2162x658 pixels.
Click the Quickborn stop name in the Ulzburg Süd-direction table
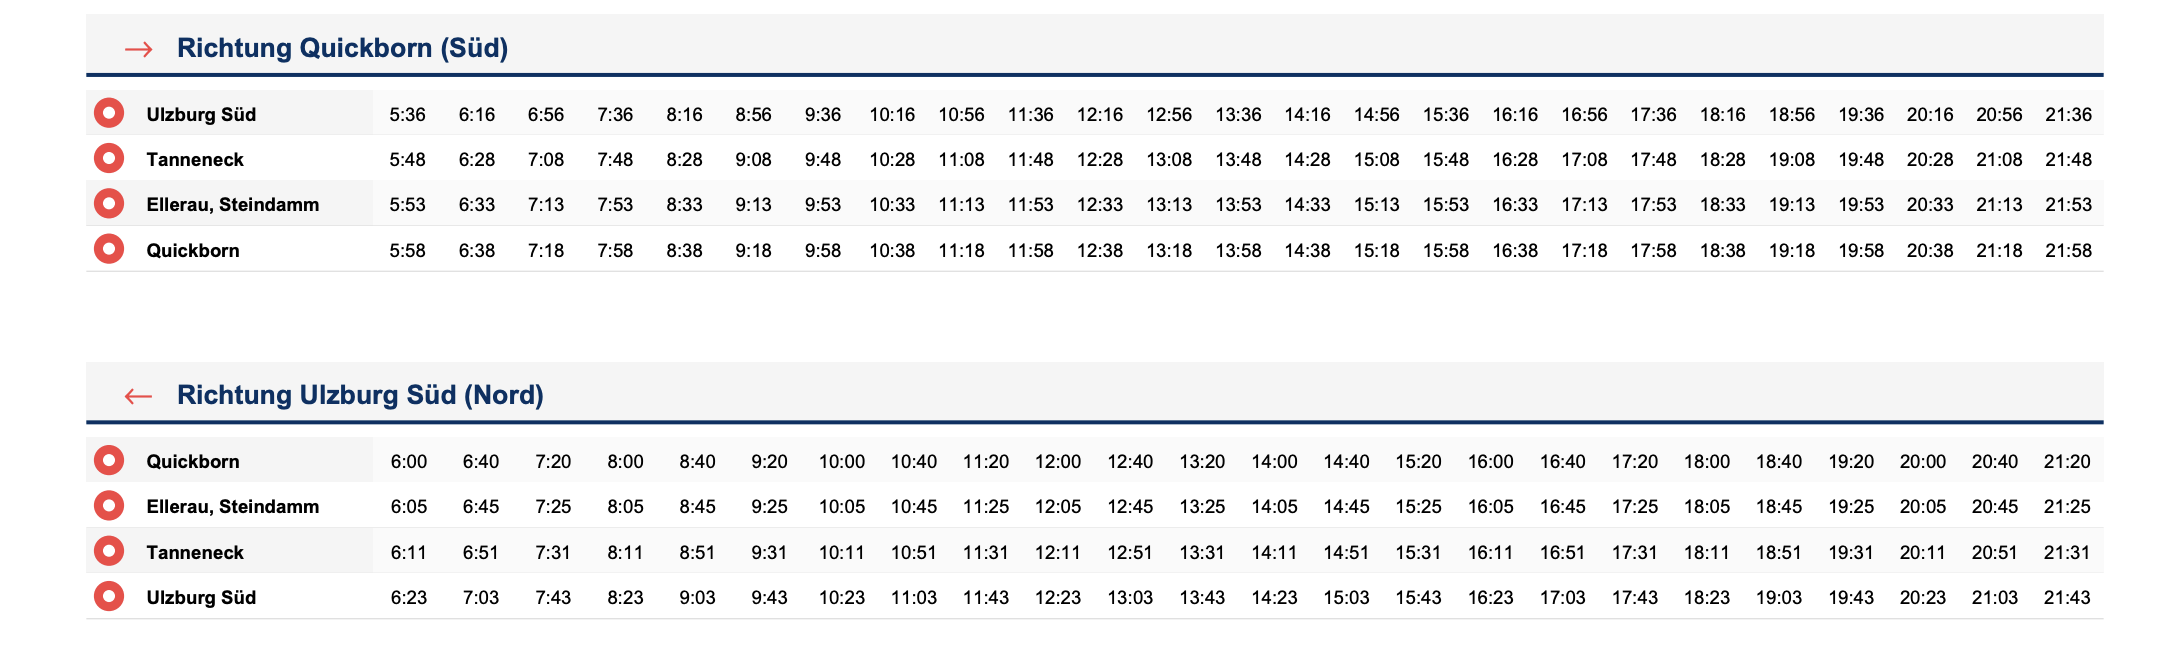tap(193, 462)
